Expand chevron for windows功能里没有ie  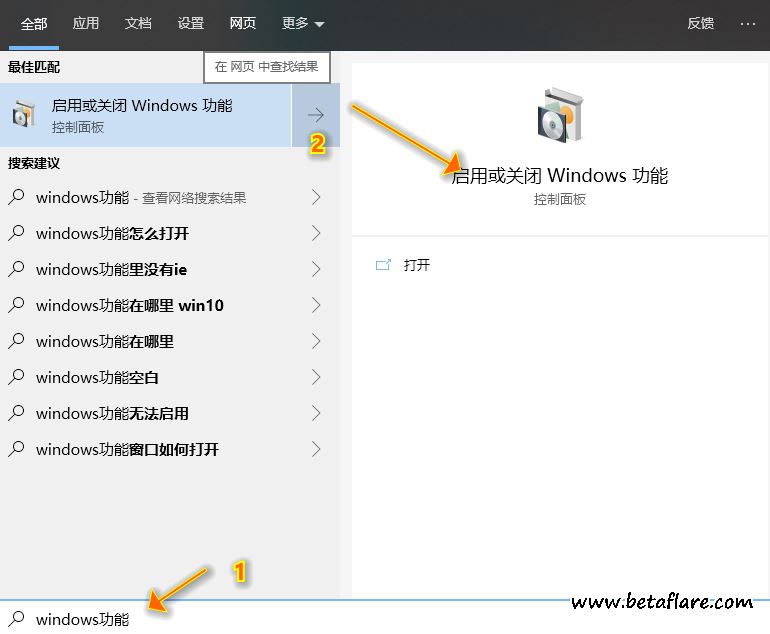[316, 269]
